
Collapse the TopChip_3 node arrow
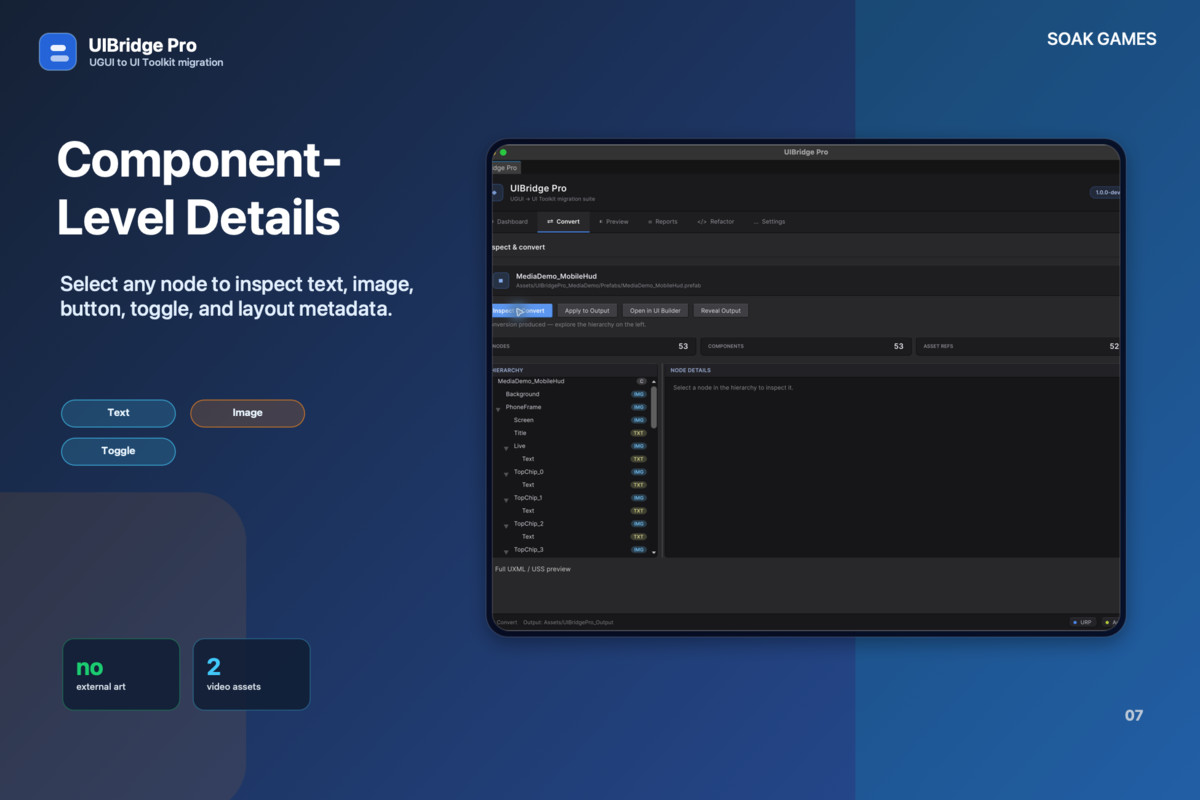(506, 552)
